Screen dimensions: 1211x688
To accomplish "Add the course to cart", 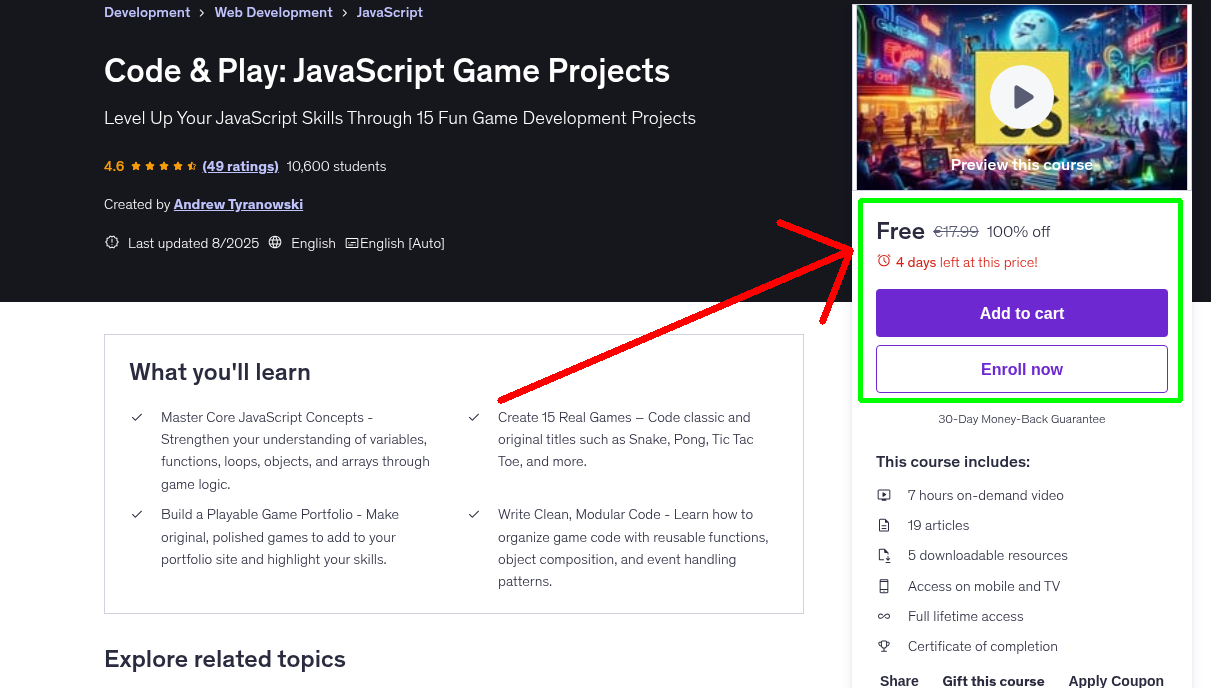I will point(1021,312).
